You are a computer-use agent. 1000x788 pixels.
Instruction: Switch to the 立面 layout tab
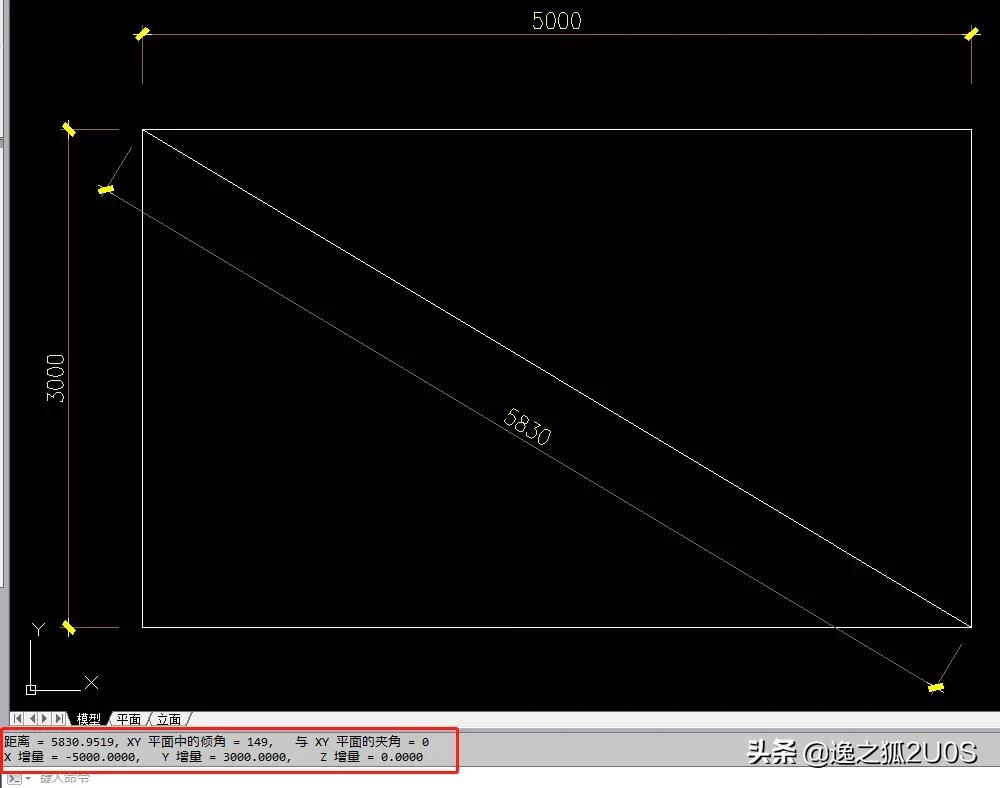pyautogui.click(x=168, y=719)
